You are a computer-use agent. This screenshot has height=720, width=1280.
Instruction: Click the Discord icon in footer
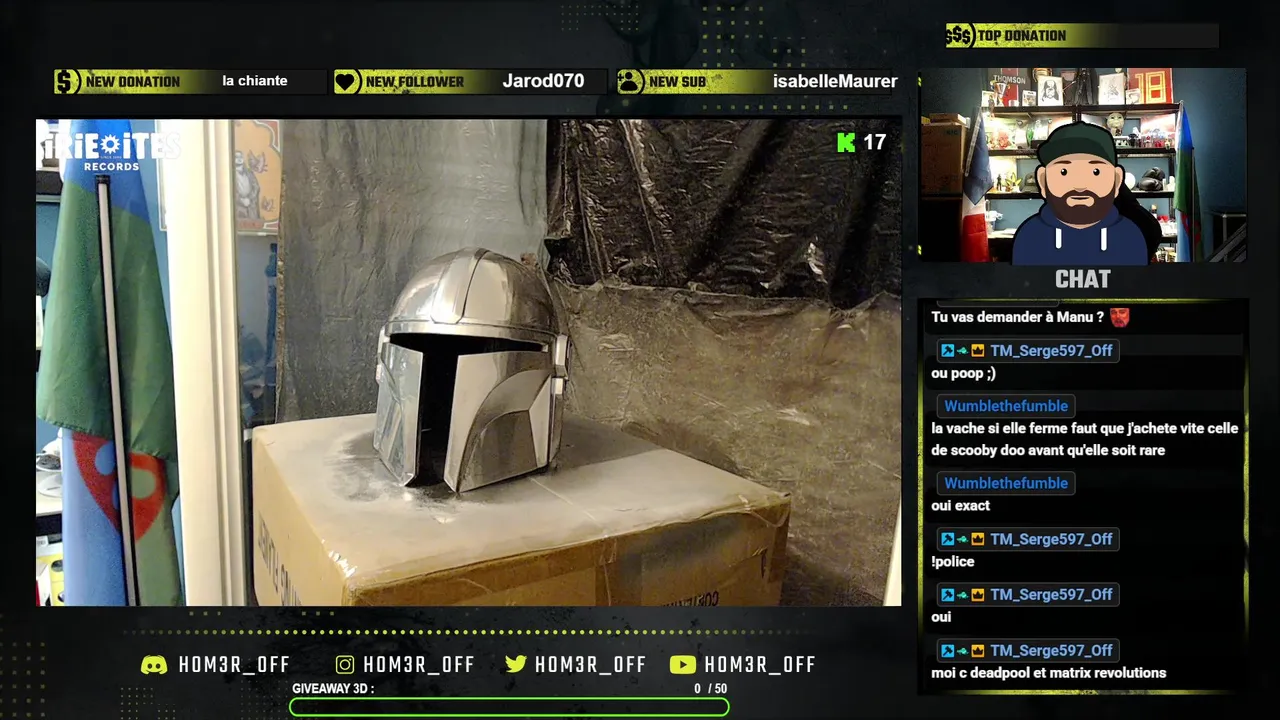click(x=154, y=665)
